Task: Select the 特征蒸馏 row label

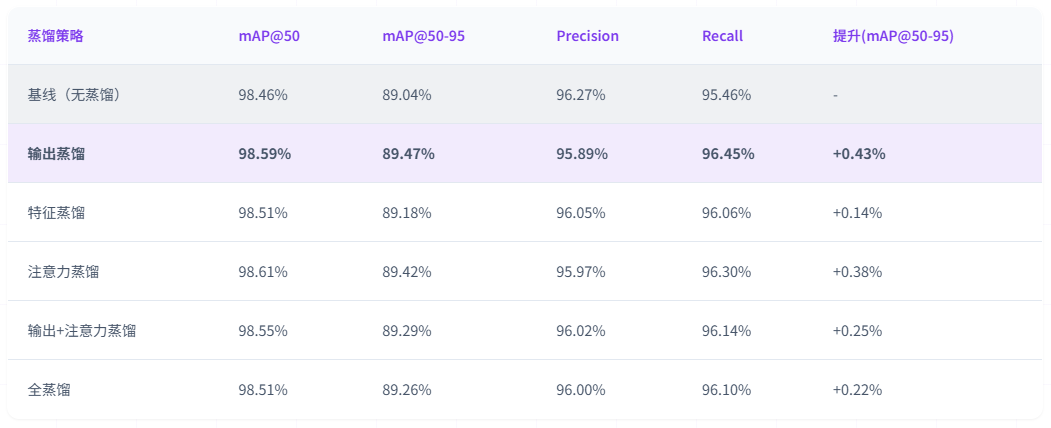Action: pyautogui.click(x=56, y=213)
